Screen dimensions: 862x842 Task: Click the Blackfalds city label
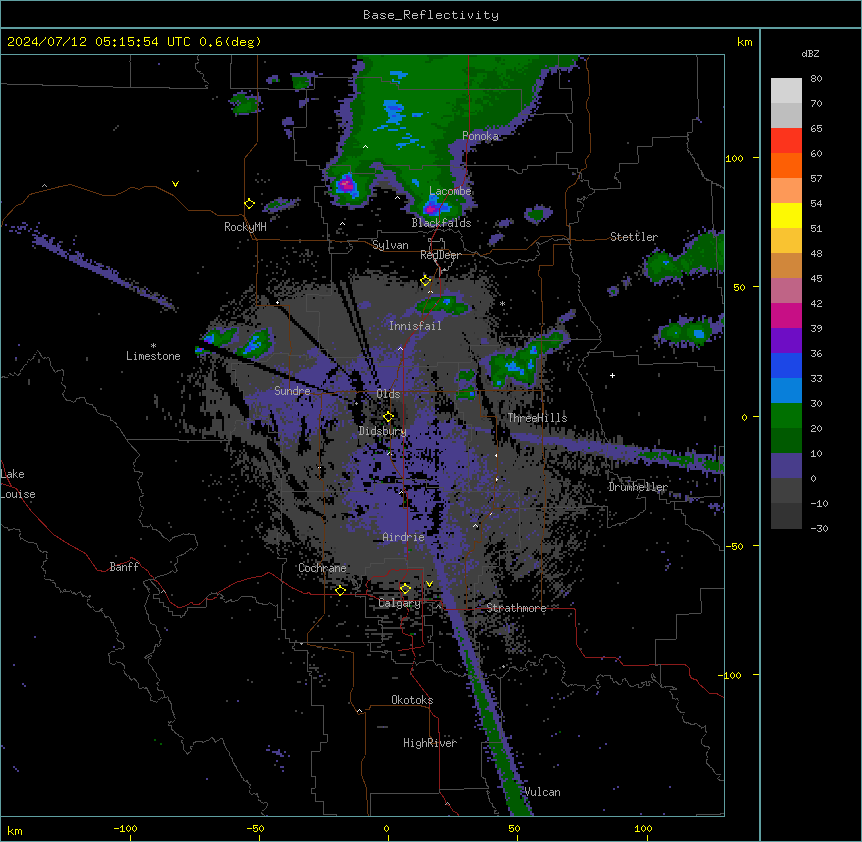[x=441, y=223]
